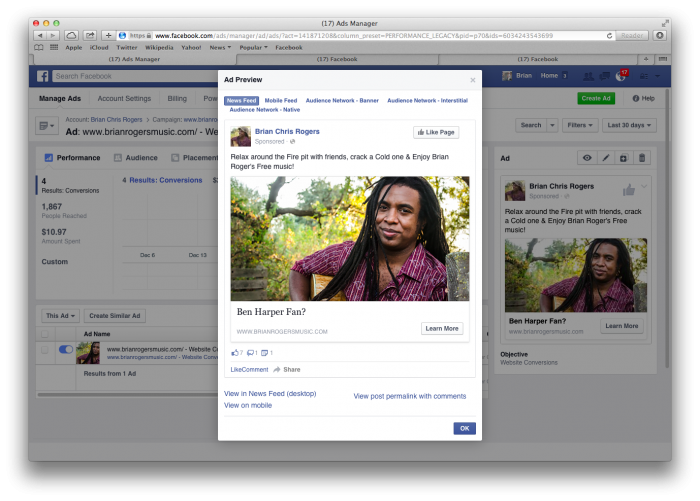Tick the checkbox in the Ad Name header row

45,334
